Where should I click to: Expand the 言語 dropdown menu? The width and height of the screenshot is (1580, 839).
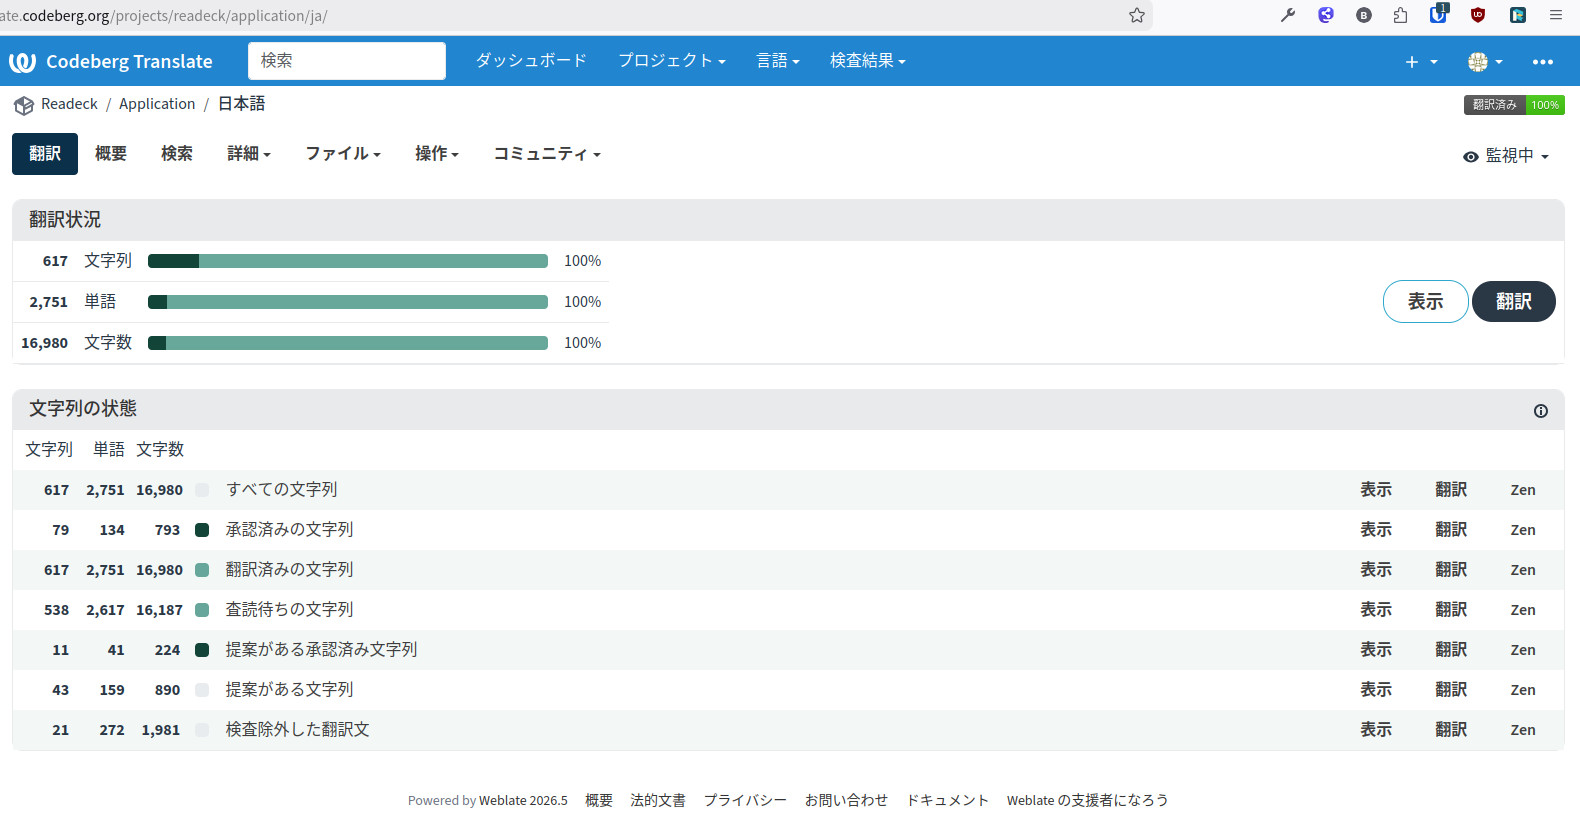click(778, 61)
